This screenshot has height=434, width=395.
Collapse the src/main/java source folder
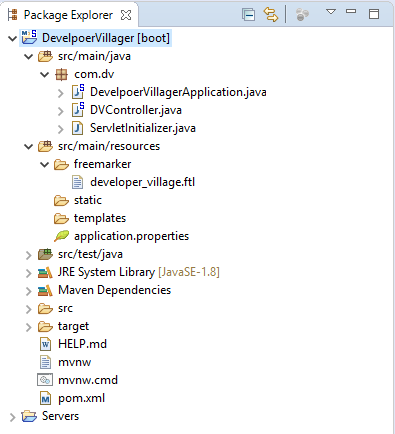(29, 56)
